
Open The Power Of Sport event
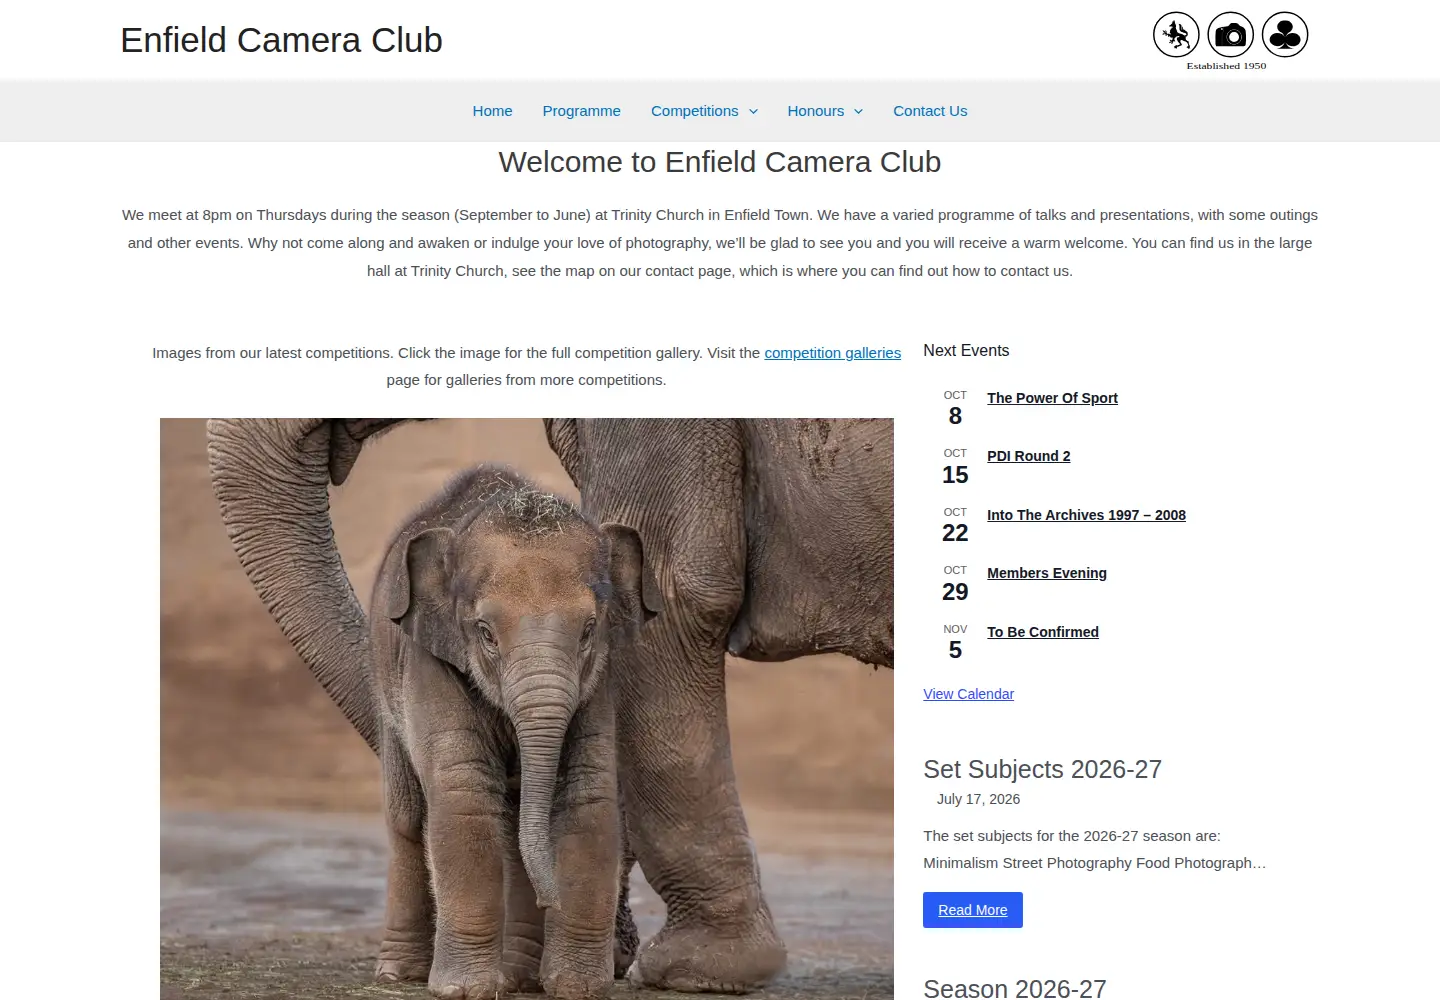tap(1052, 398)
